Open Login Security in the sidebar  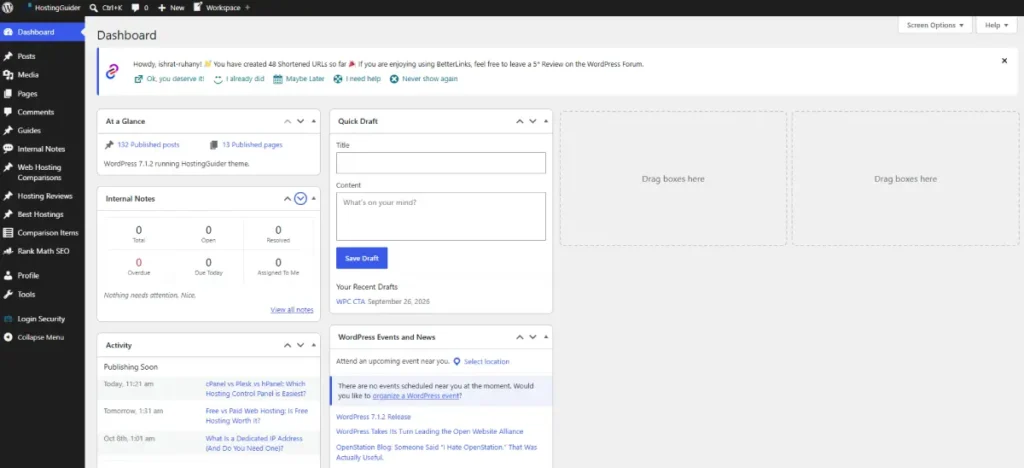pos(42,319)
